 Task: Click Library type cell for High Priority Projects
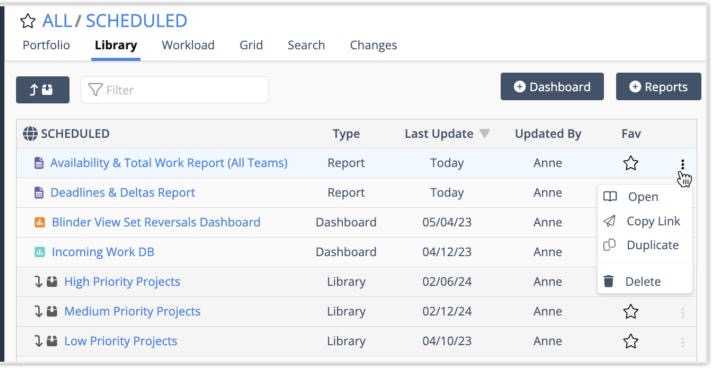coord(346,282)
